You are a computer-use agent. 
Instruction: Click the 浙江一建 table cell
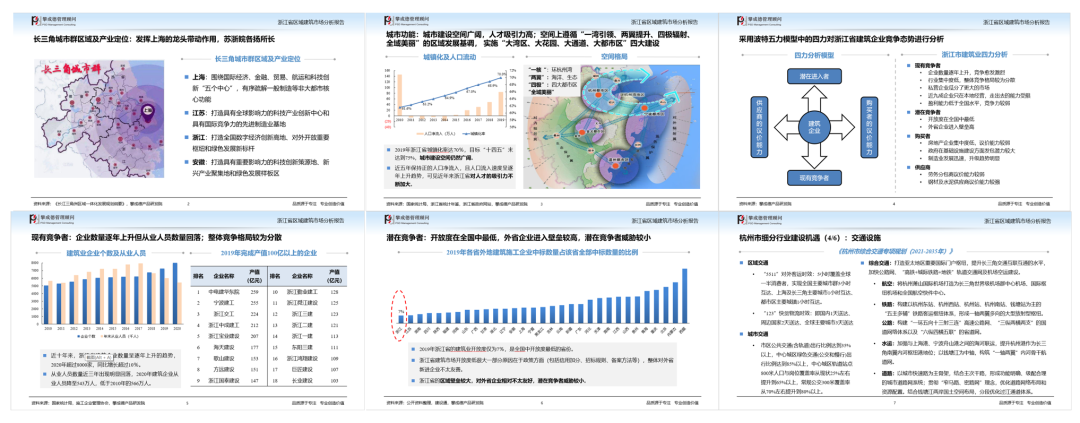coord(304,336)
